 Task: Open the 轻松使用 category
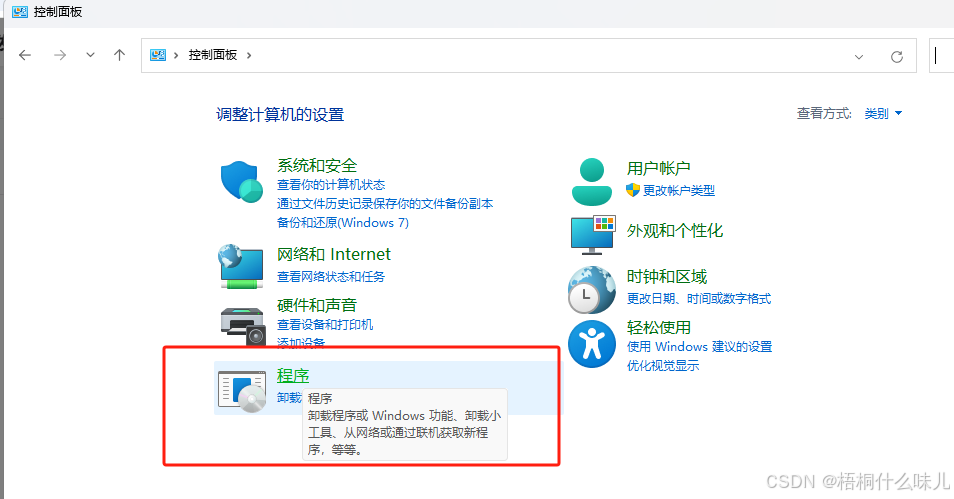pos(659,327)
